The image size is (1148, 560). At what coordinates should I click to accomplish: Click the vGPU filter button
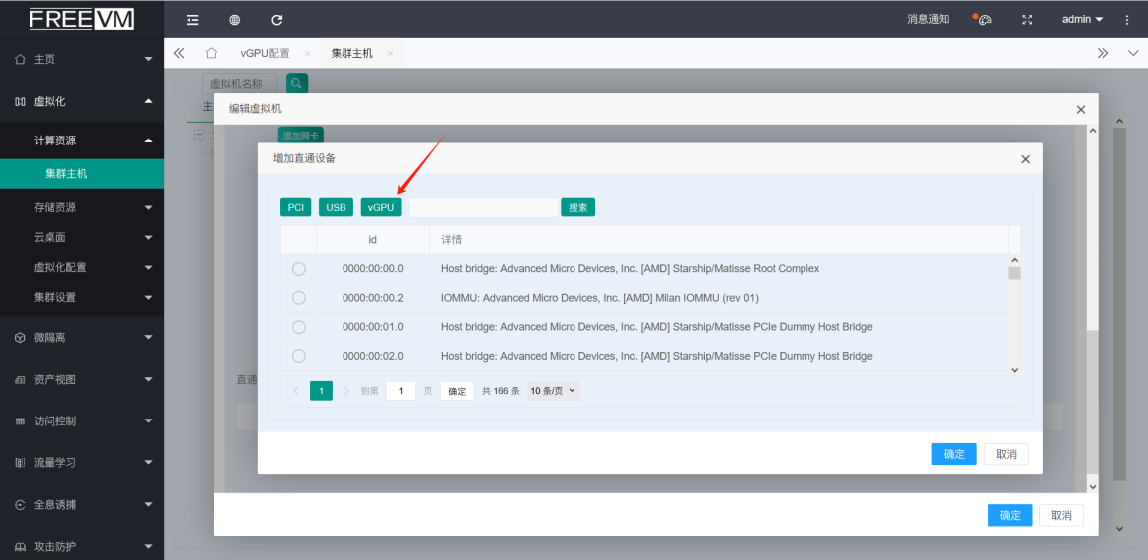click(381, 207)
